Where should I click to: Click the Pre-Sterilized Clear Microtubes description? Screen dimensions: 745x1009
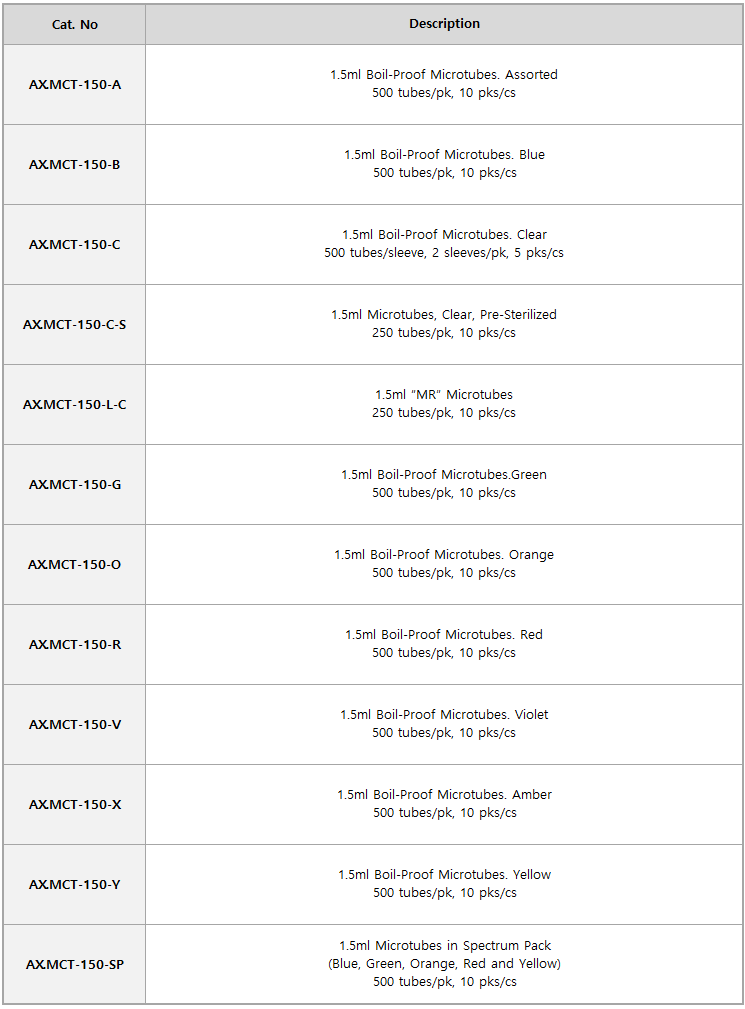pos(444,324)
